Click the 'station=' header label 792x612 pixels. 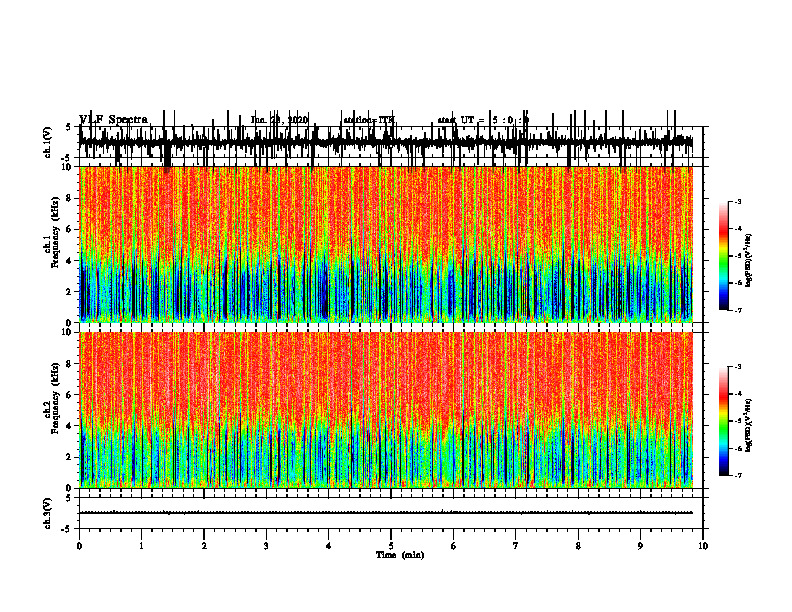(361, 120)
